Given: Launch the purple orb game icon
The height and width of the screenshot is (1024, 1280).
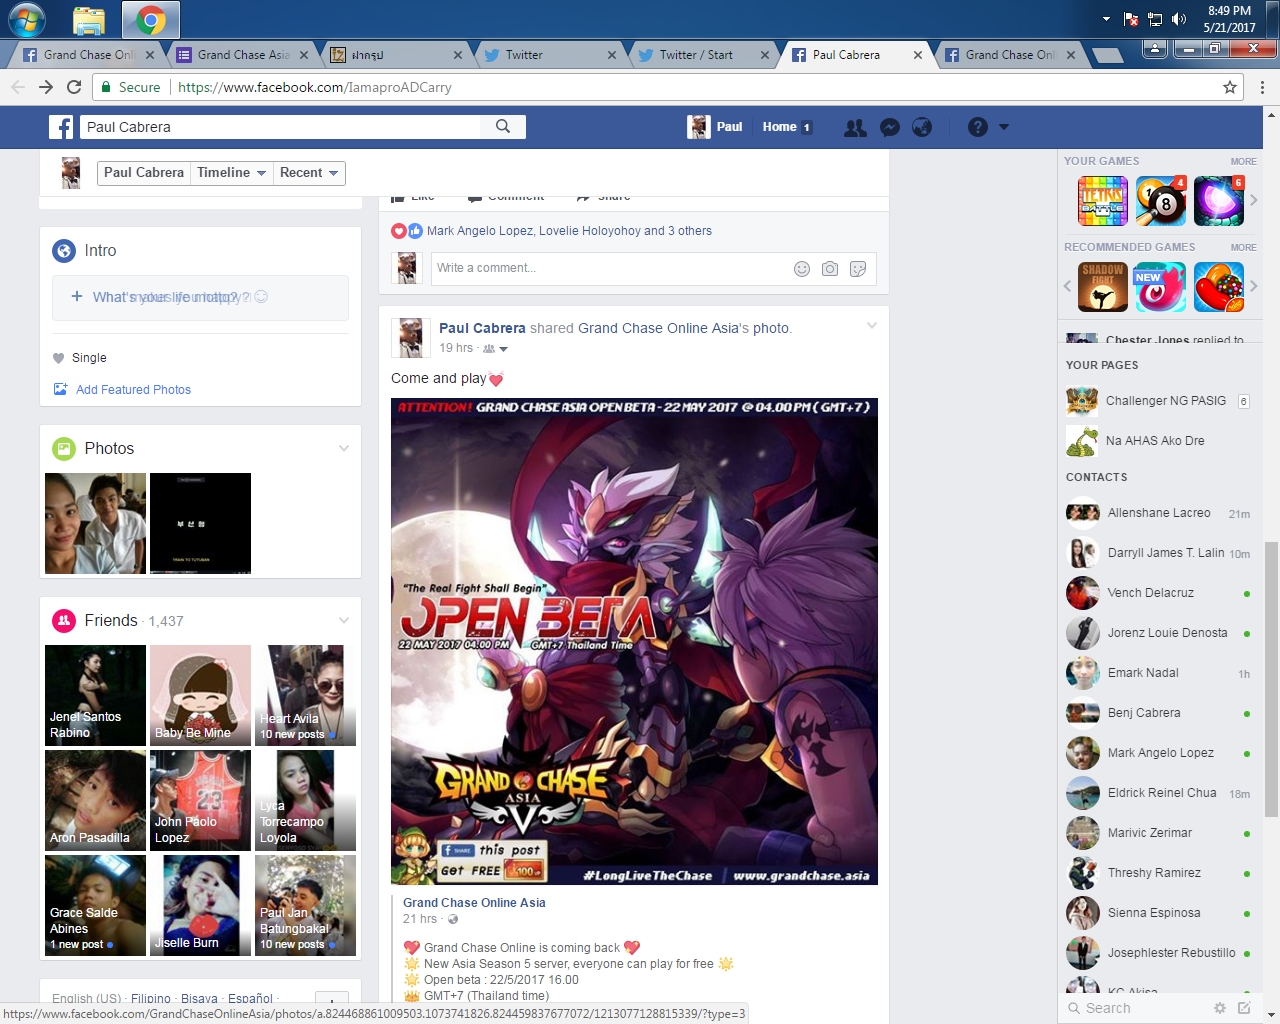Looking at the screenshot, I should 1219,201.
